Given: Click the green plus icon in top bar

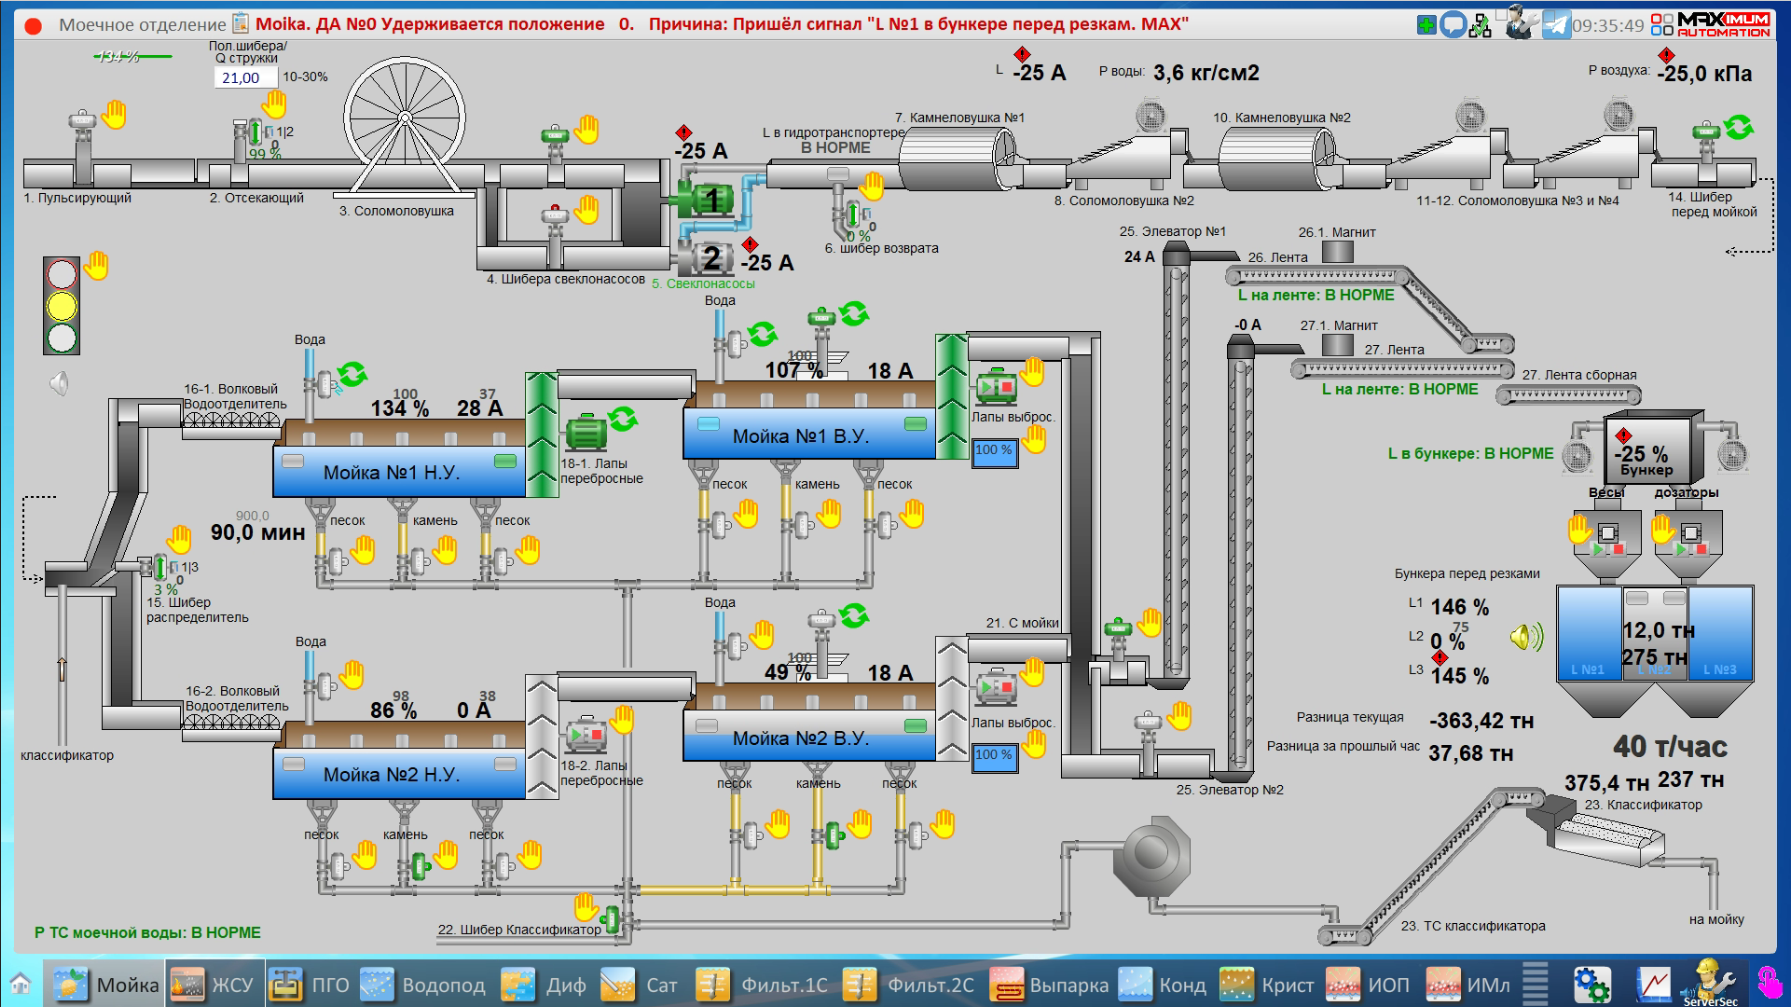Looking at the screenshot, I should [x=1427, y=25].
